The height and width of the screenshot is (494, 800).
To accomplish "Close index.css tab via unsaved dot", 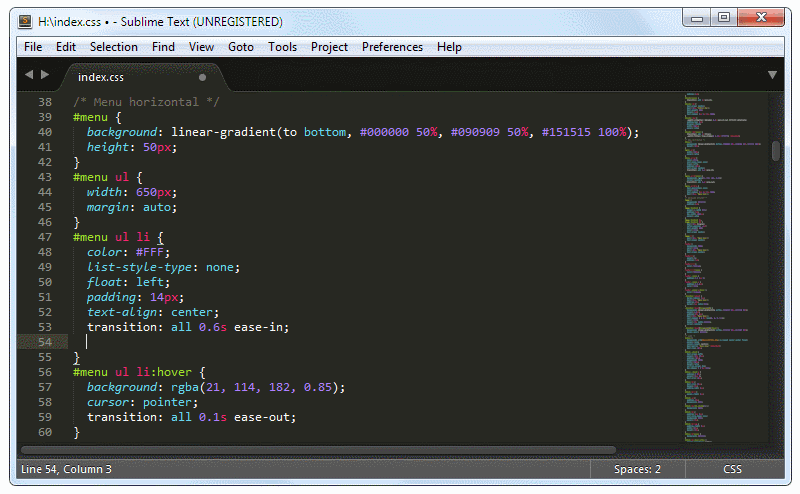I will point(203,78).
